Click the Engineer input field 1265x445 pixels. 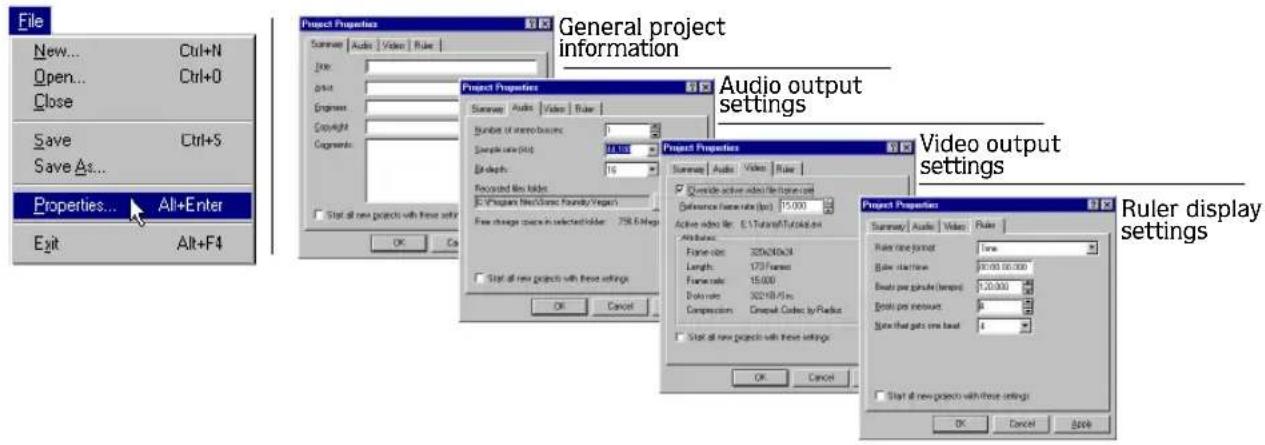pos(411,108)
